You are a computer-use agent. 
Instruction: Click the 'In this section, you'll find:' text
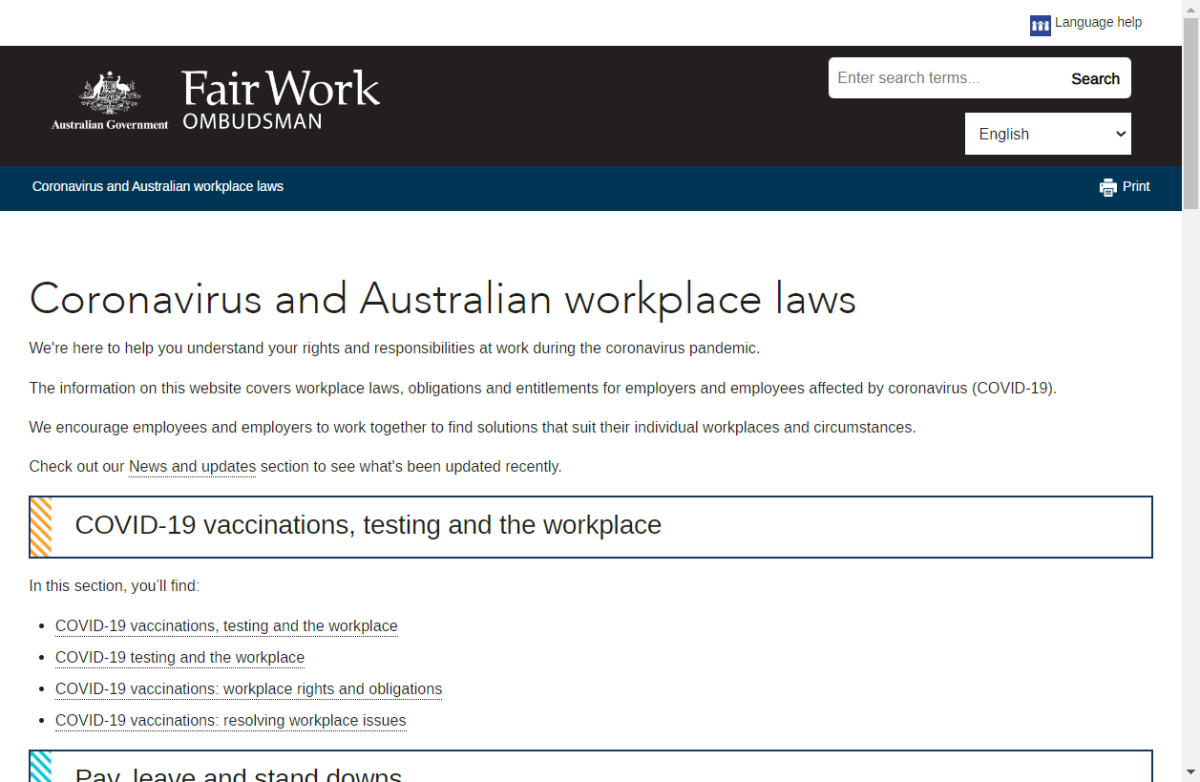click(x=114, y=586)
